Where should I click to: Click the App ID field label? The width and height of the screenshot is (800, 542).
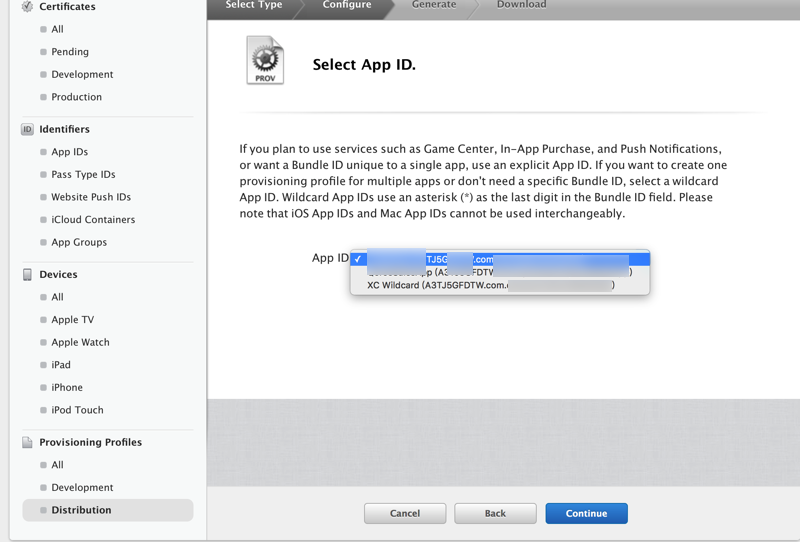pos(330,258)
